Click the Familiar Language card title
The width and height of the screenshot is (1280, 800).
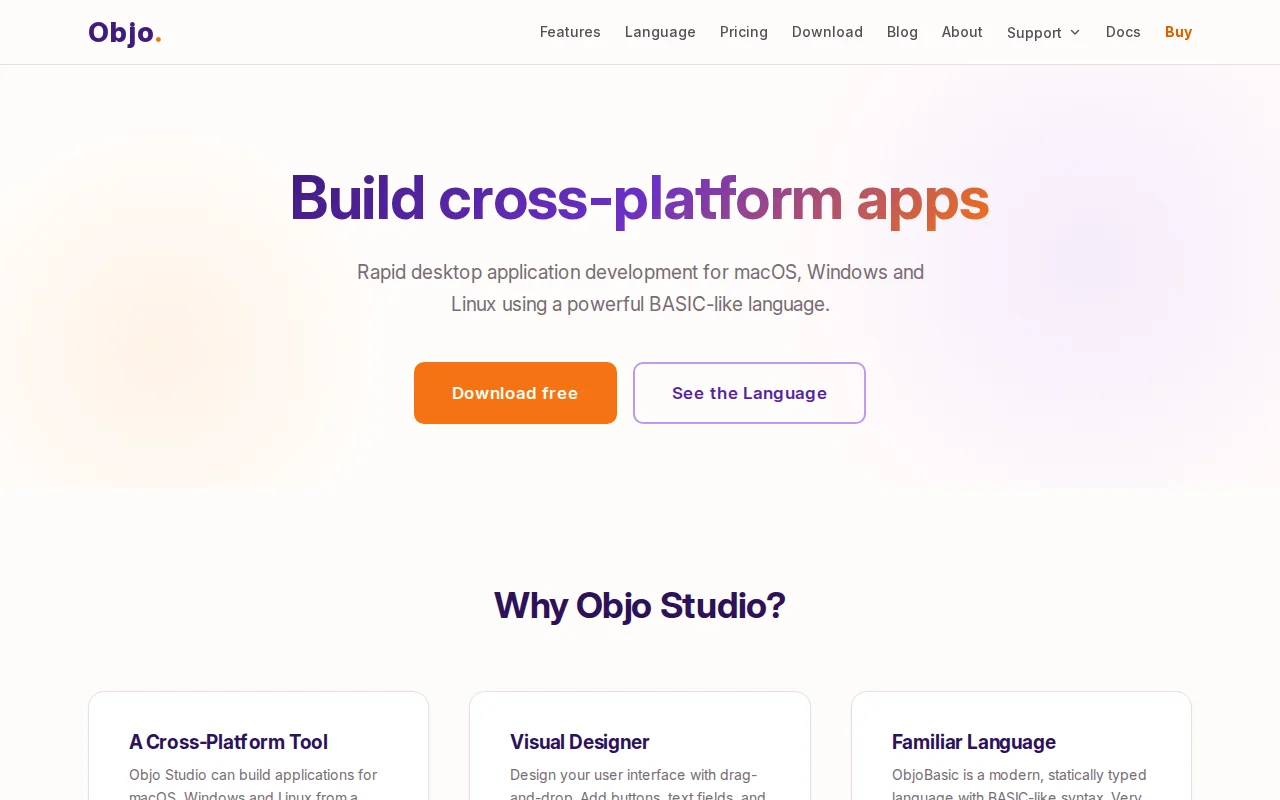click(974, 742)
